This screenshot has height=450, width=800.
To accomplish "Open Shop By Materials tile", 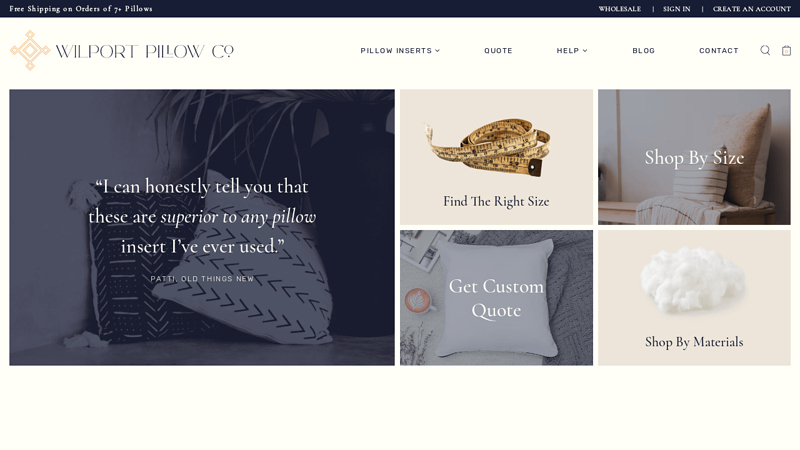I will 694,297.
